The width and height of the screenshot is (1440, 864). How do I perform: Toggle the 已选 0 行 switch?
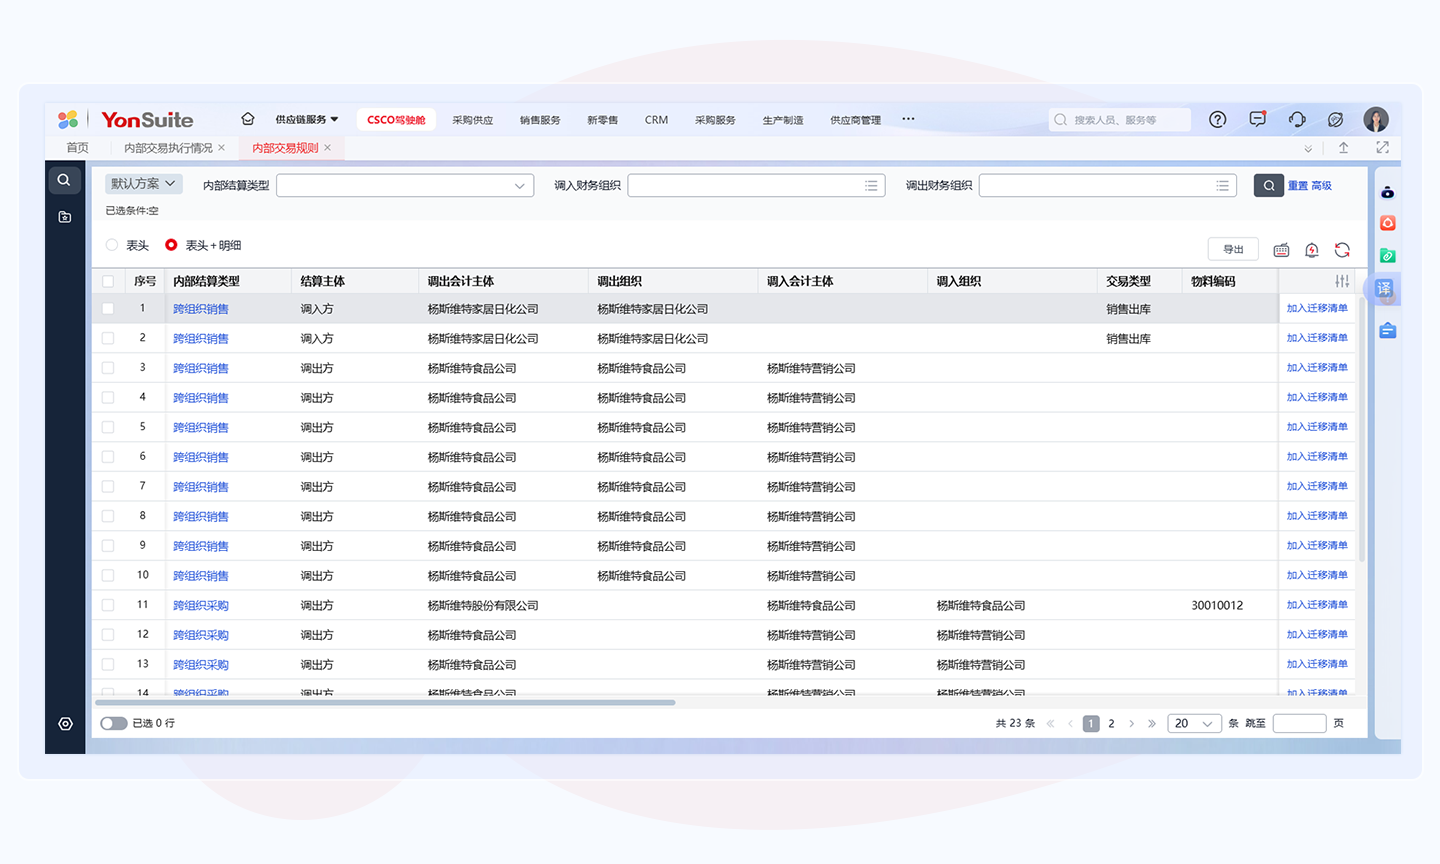[114, 723]
